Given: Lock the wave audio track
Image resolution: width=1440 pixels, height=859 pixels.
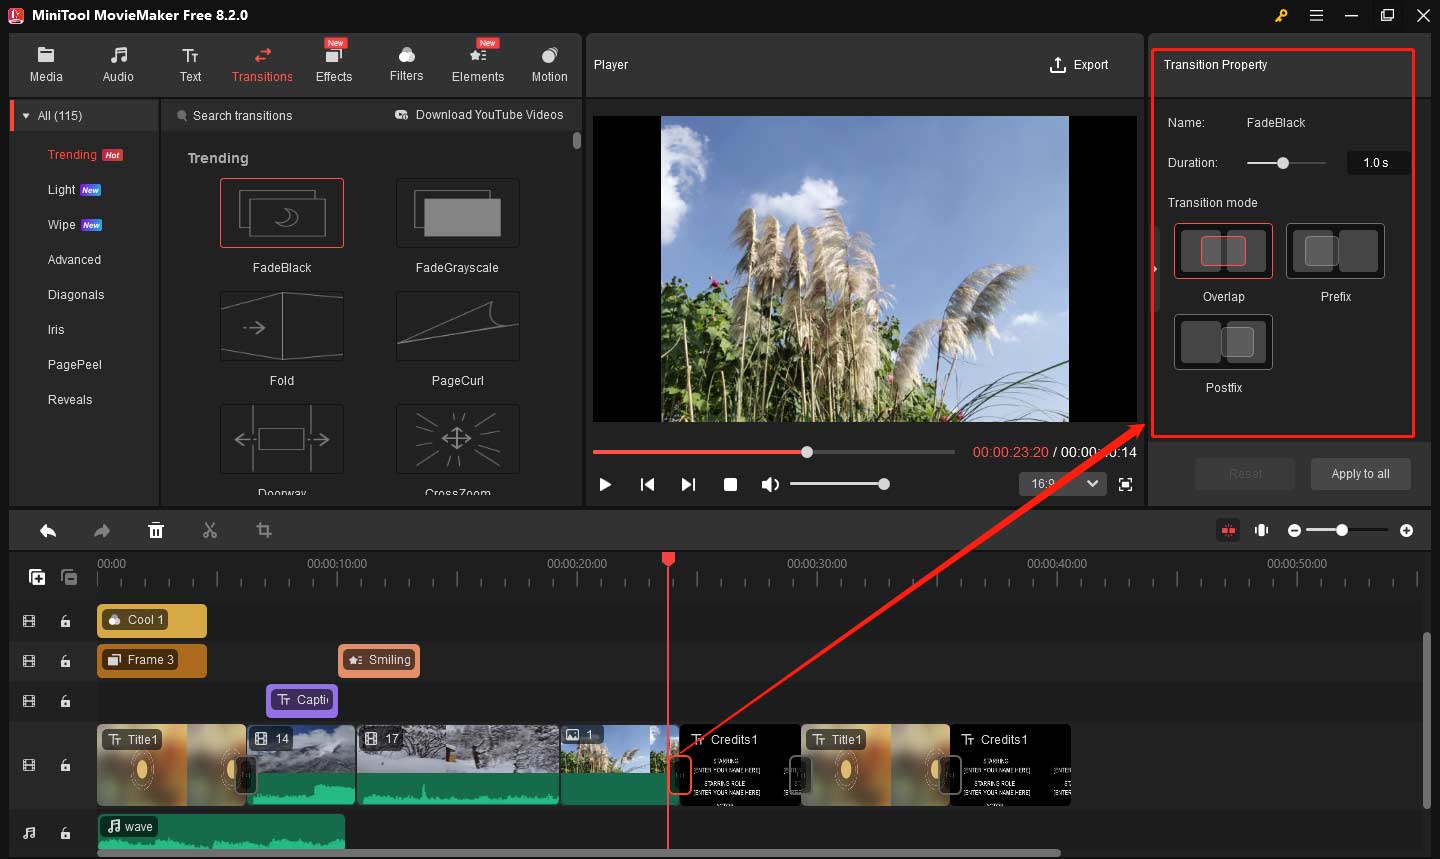Looking at the screenshot, I should (65, 833).
